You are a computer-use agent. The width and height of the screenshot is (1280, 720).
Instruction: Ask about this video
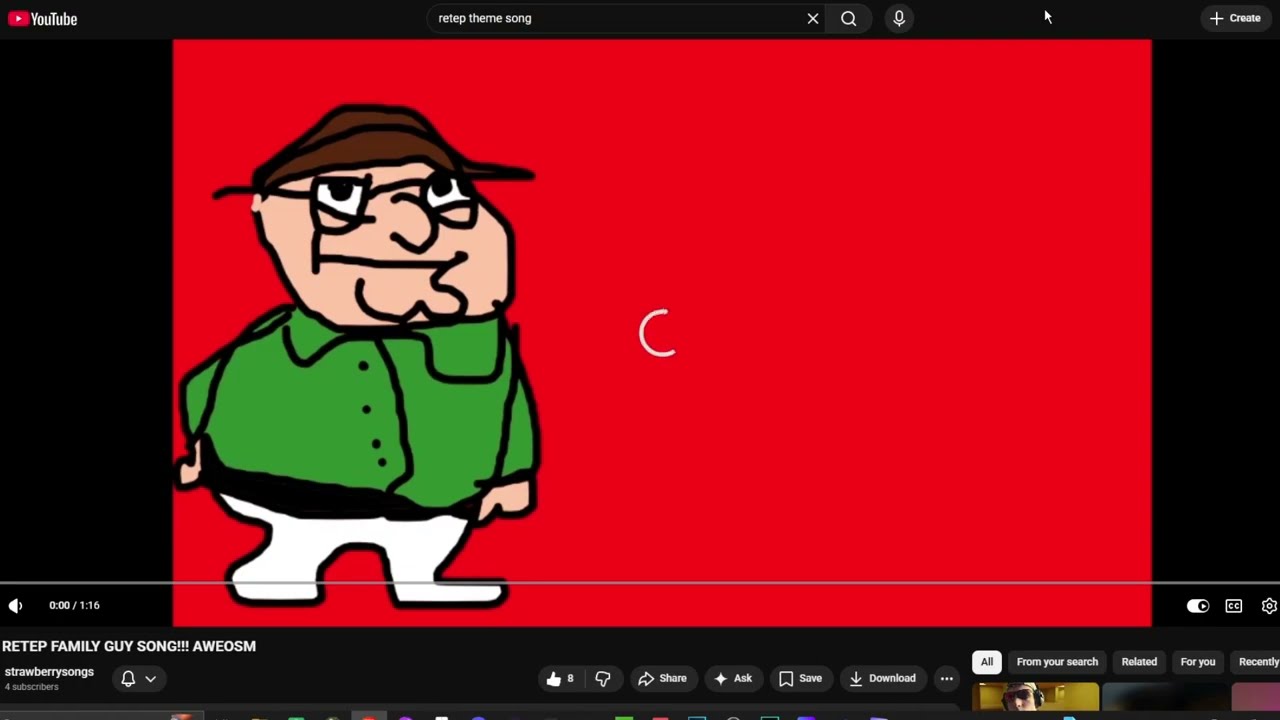click(732, 678)
